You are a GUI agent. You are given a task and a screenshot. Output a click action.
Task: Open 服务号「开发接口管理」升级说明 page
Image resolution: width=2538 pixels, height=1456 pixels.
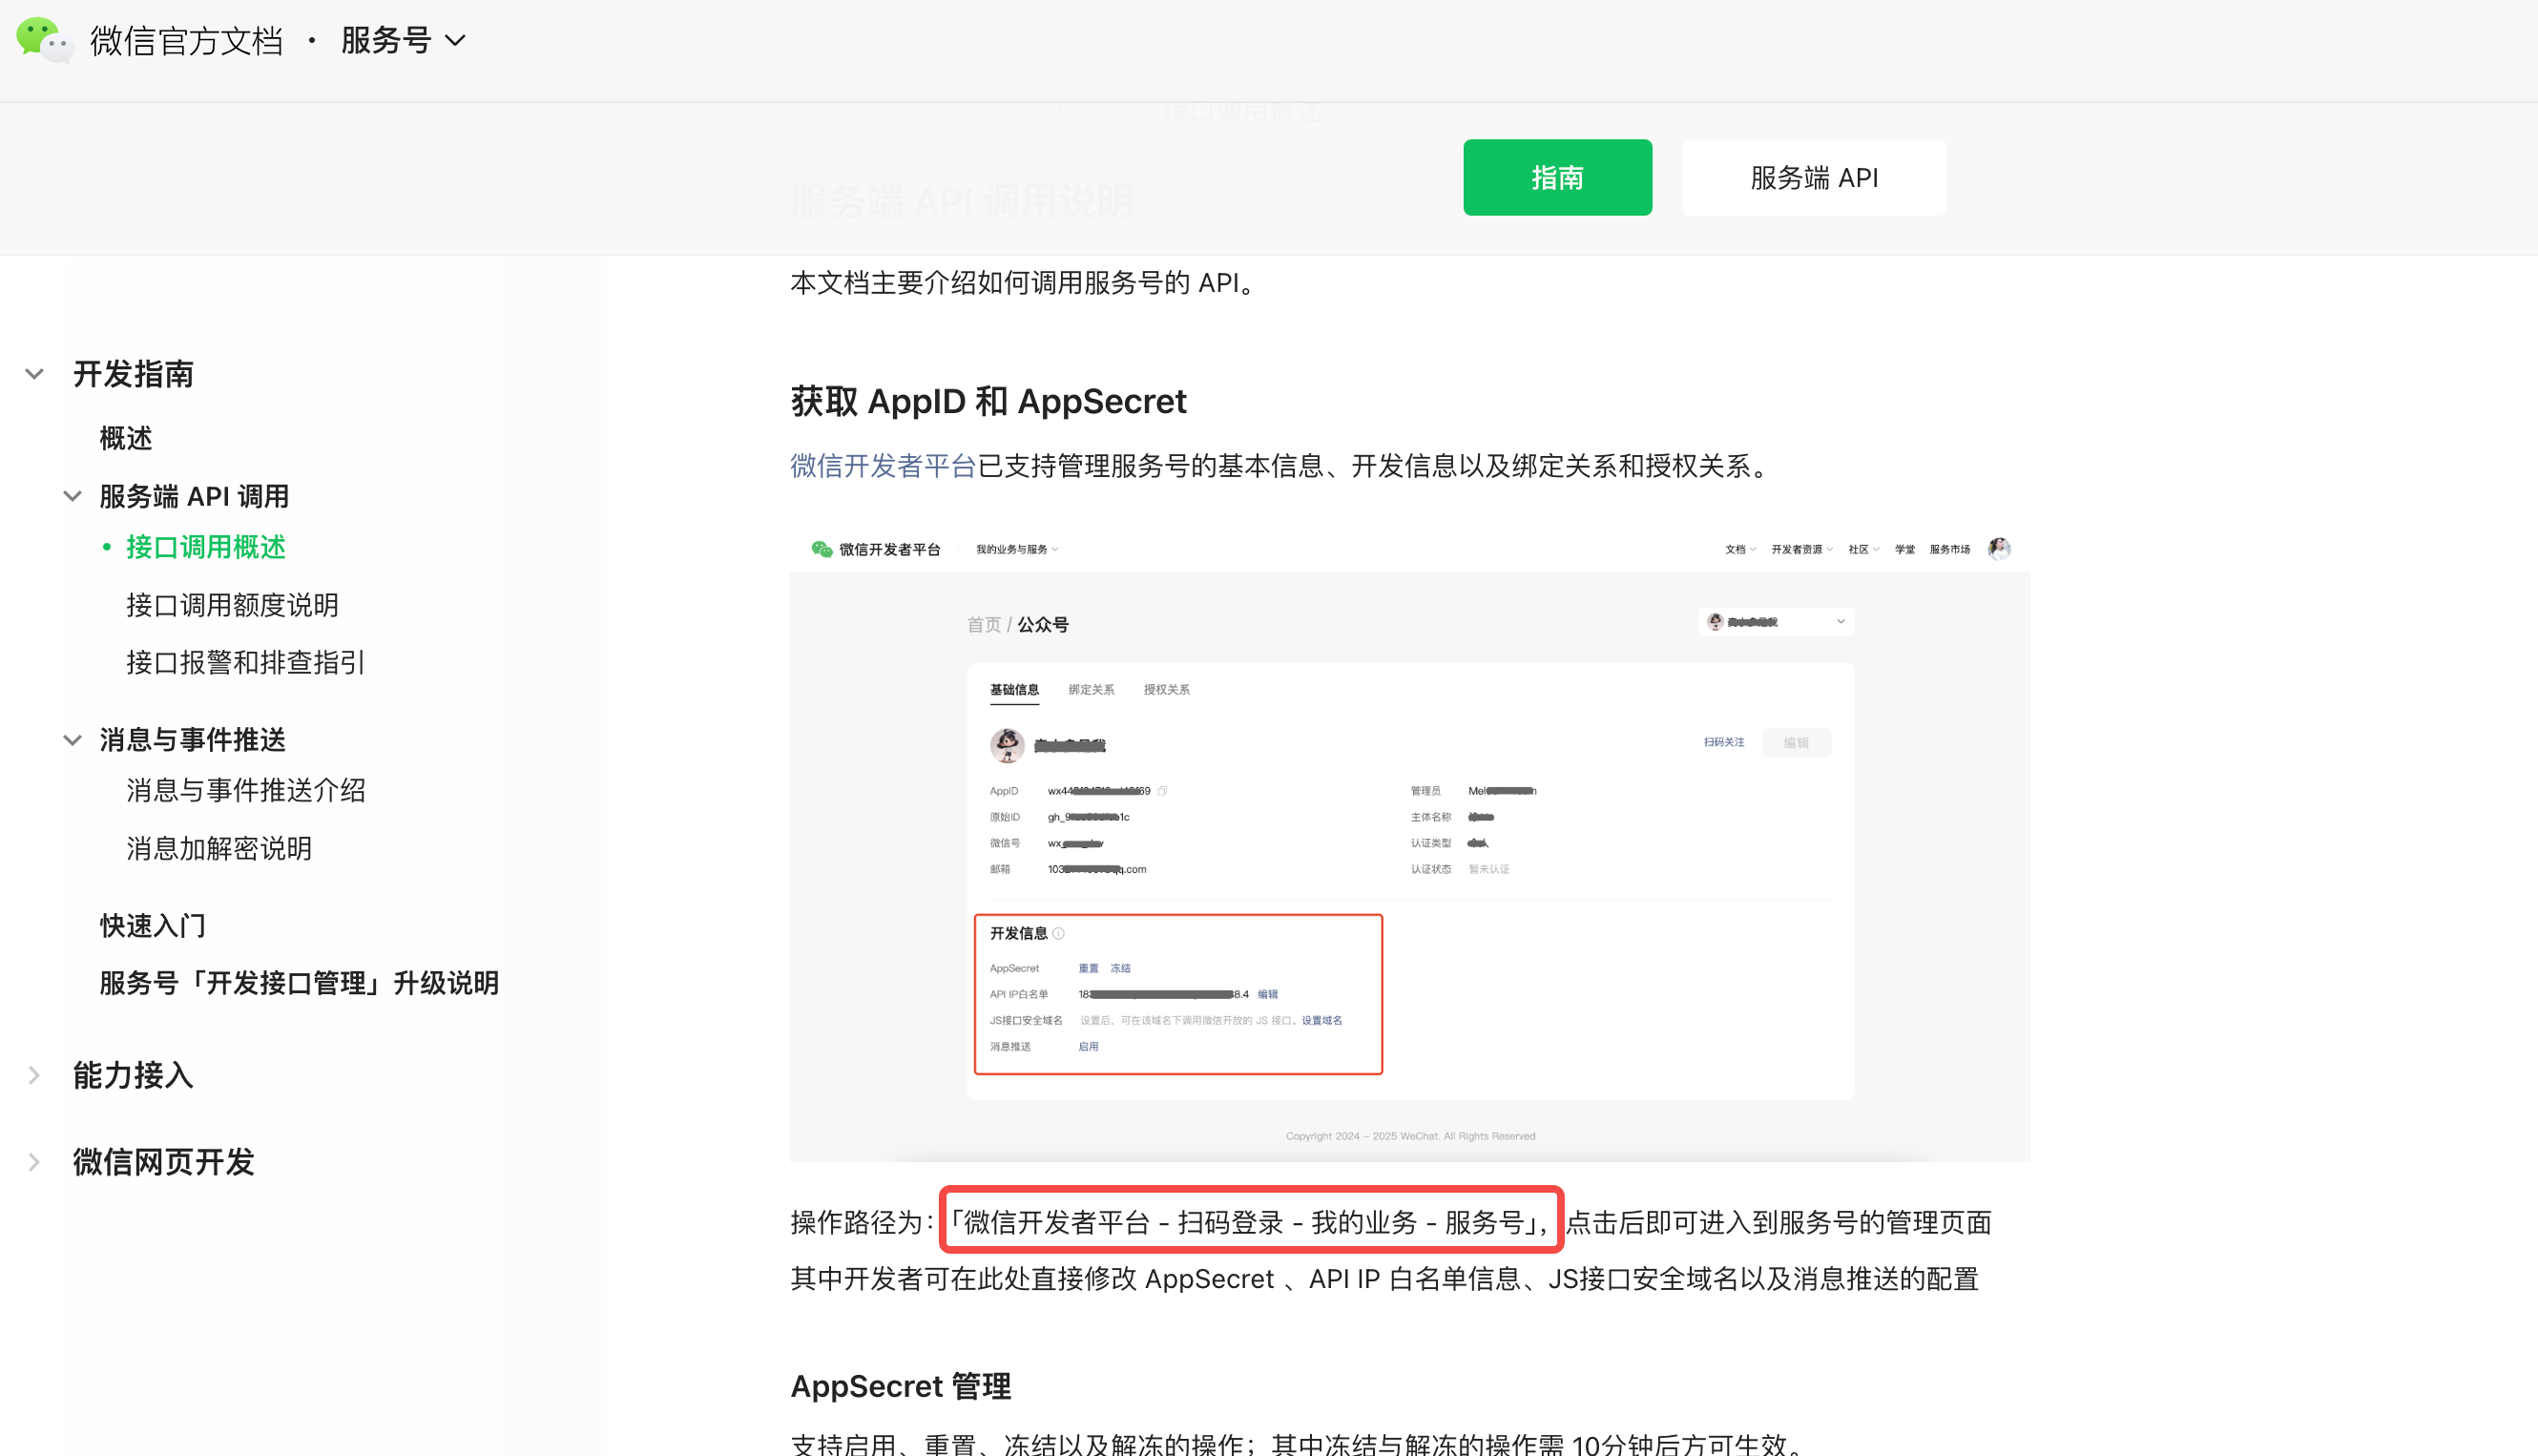click(299, 983)
